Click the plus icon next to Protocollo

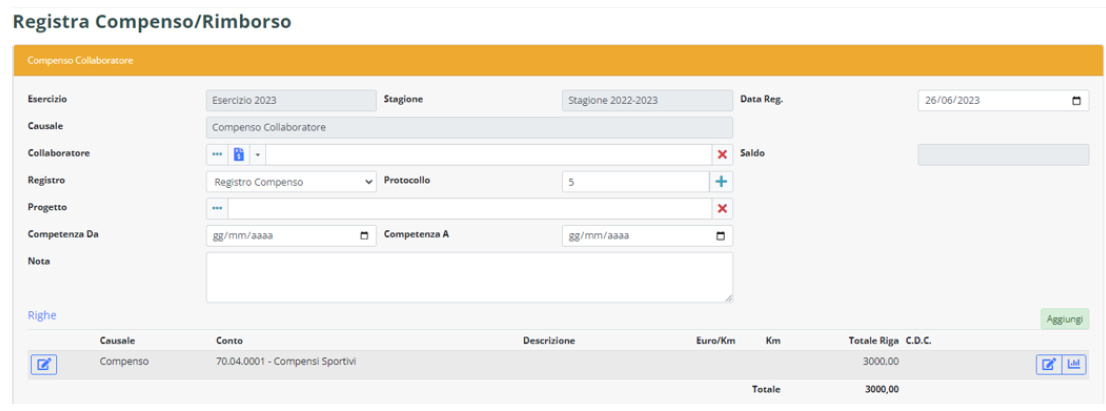(x=721, y=182)
